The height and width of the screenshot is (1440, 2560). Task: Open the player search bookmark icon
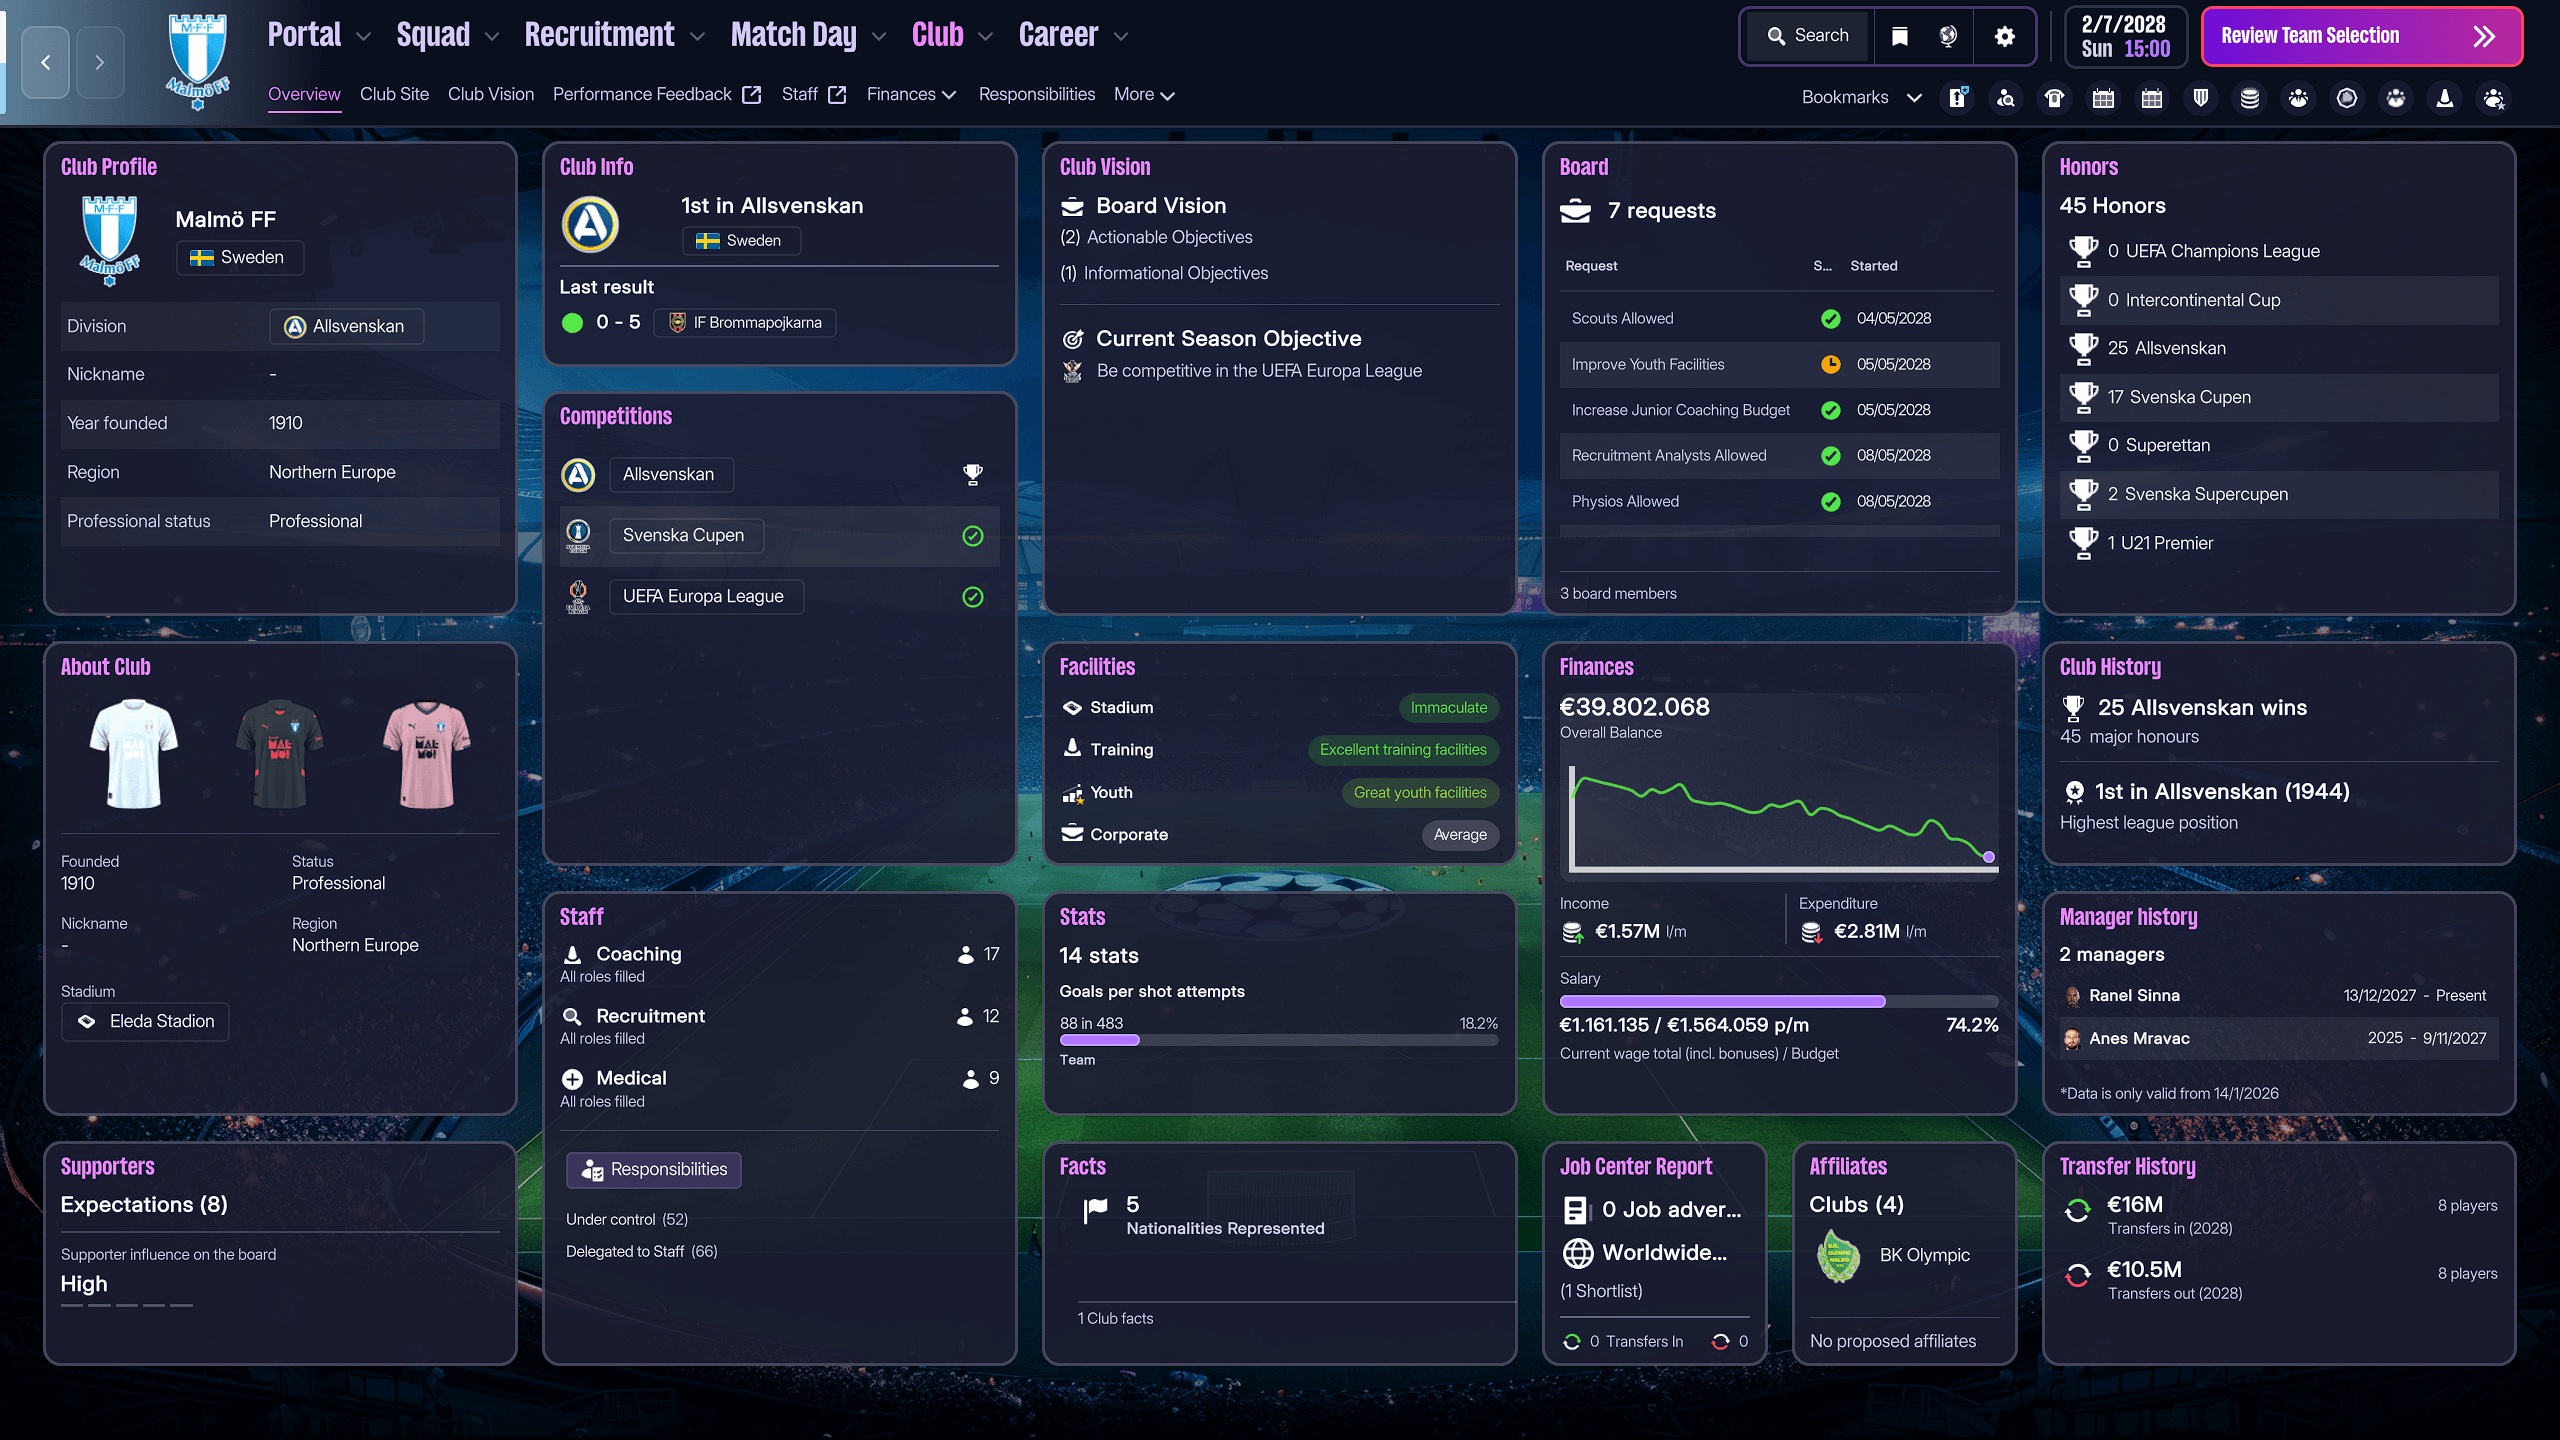click(x=2006, y=98)
